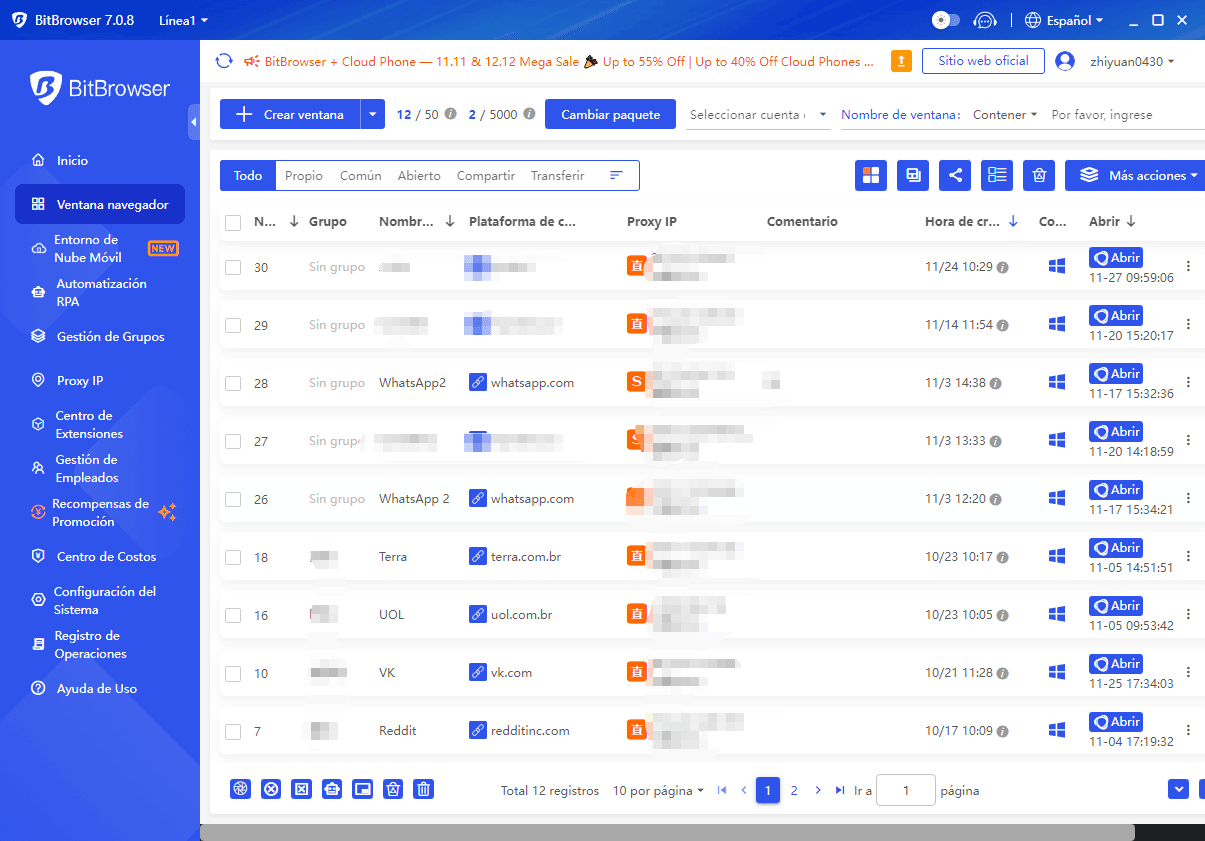The width and height of the screenshot is (1205, 841).
Task: Click the delete icon at bottom toolbar
Action: pos(423,789)
